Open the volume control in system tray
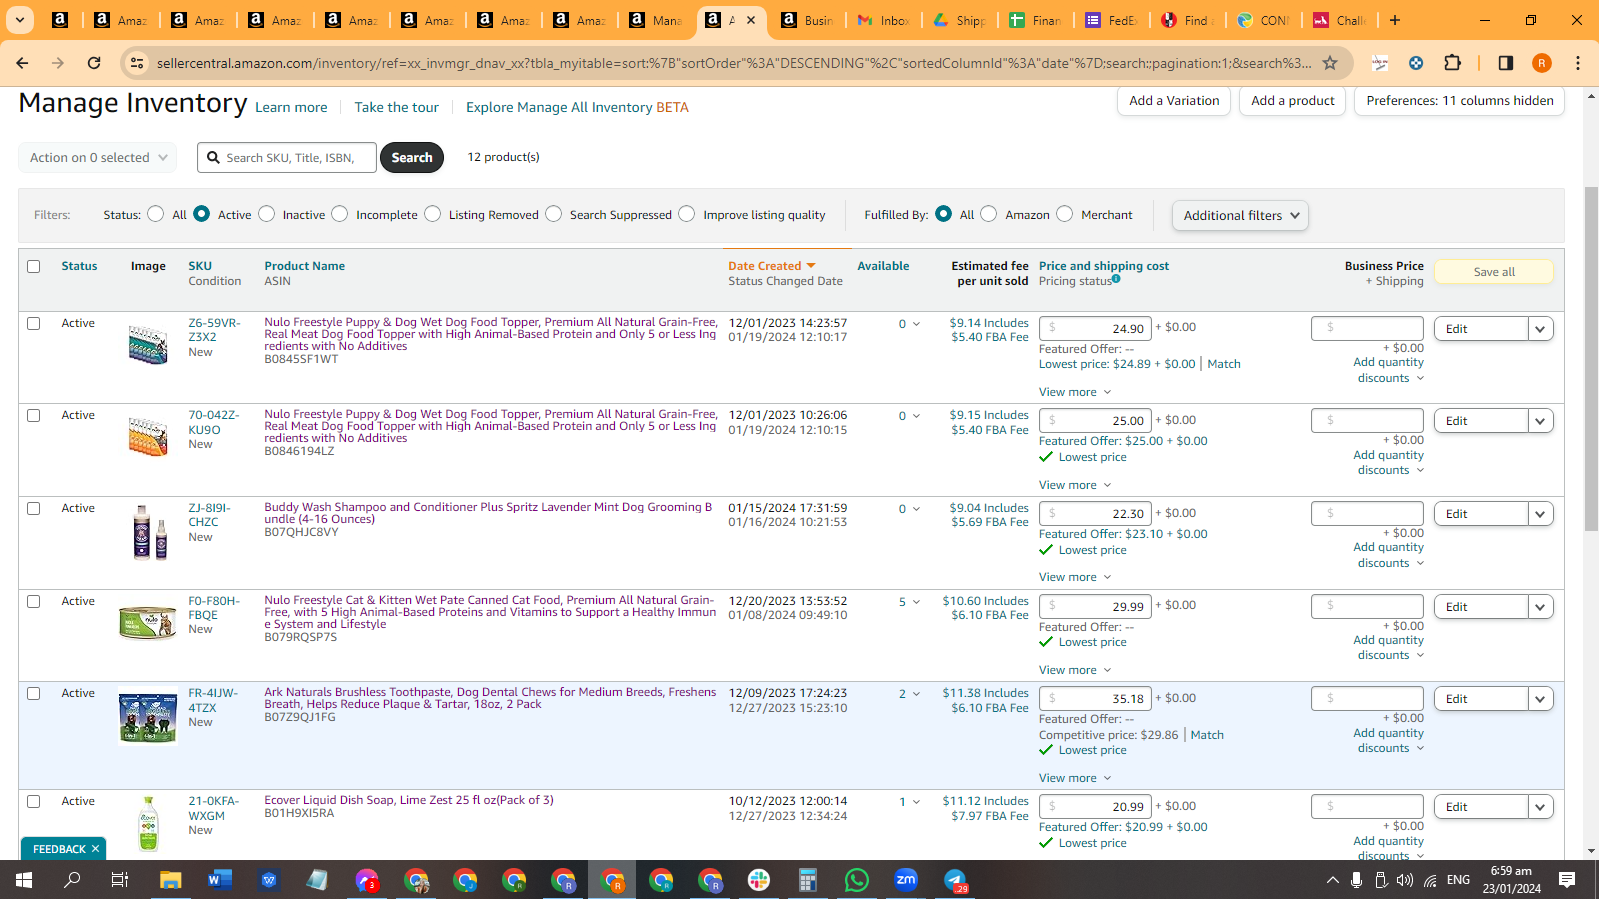Screen dimensions: 1599x899 (x=1405, y=880)
